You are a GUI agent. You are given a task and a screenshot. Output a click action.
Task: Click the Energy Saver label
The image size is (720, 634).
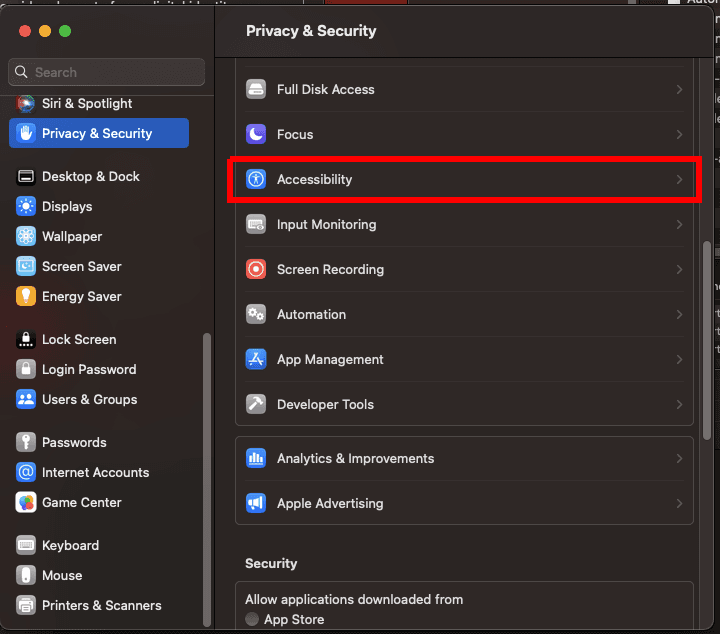tap(82, 297)
